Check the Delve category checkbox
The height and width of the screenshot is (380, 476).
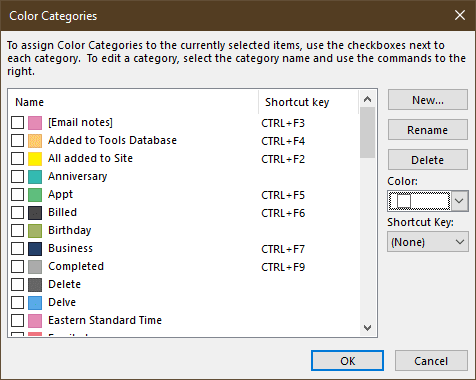coord(17,303)
